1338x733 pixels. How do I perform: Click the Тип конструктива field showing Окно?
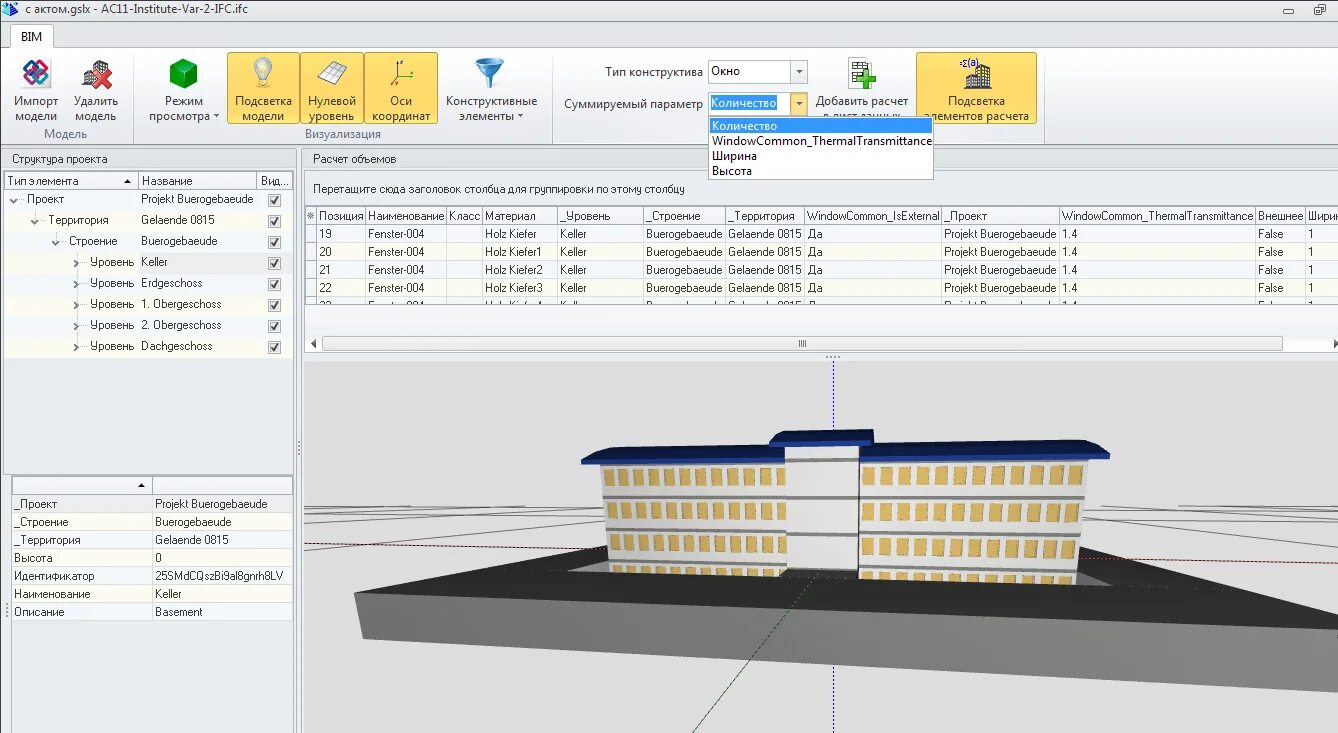pyautogui.click(x=749, y=72)
